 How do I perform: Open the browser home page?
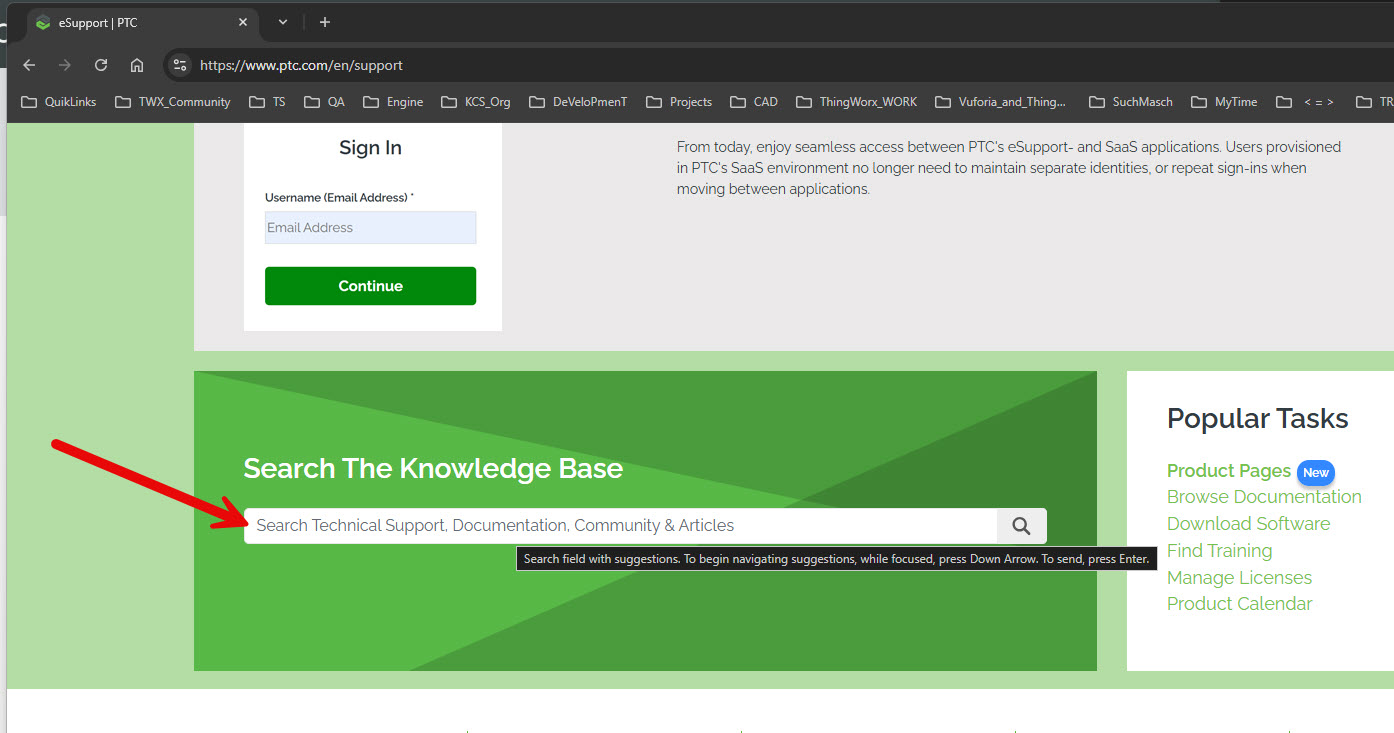coord(136,65)
